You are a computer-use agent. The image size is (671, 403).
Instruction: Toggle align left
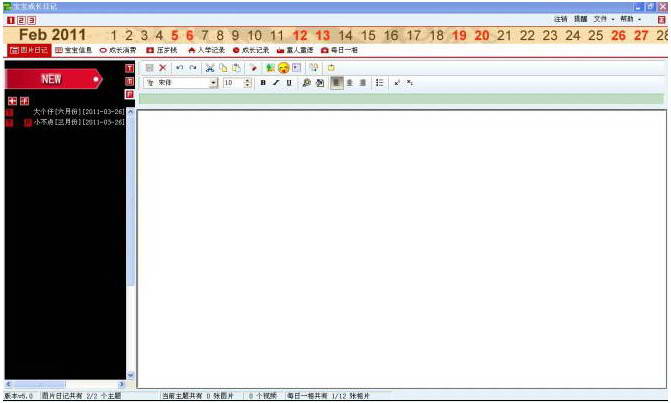point(337,83)
